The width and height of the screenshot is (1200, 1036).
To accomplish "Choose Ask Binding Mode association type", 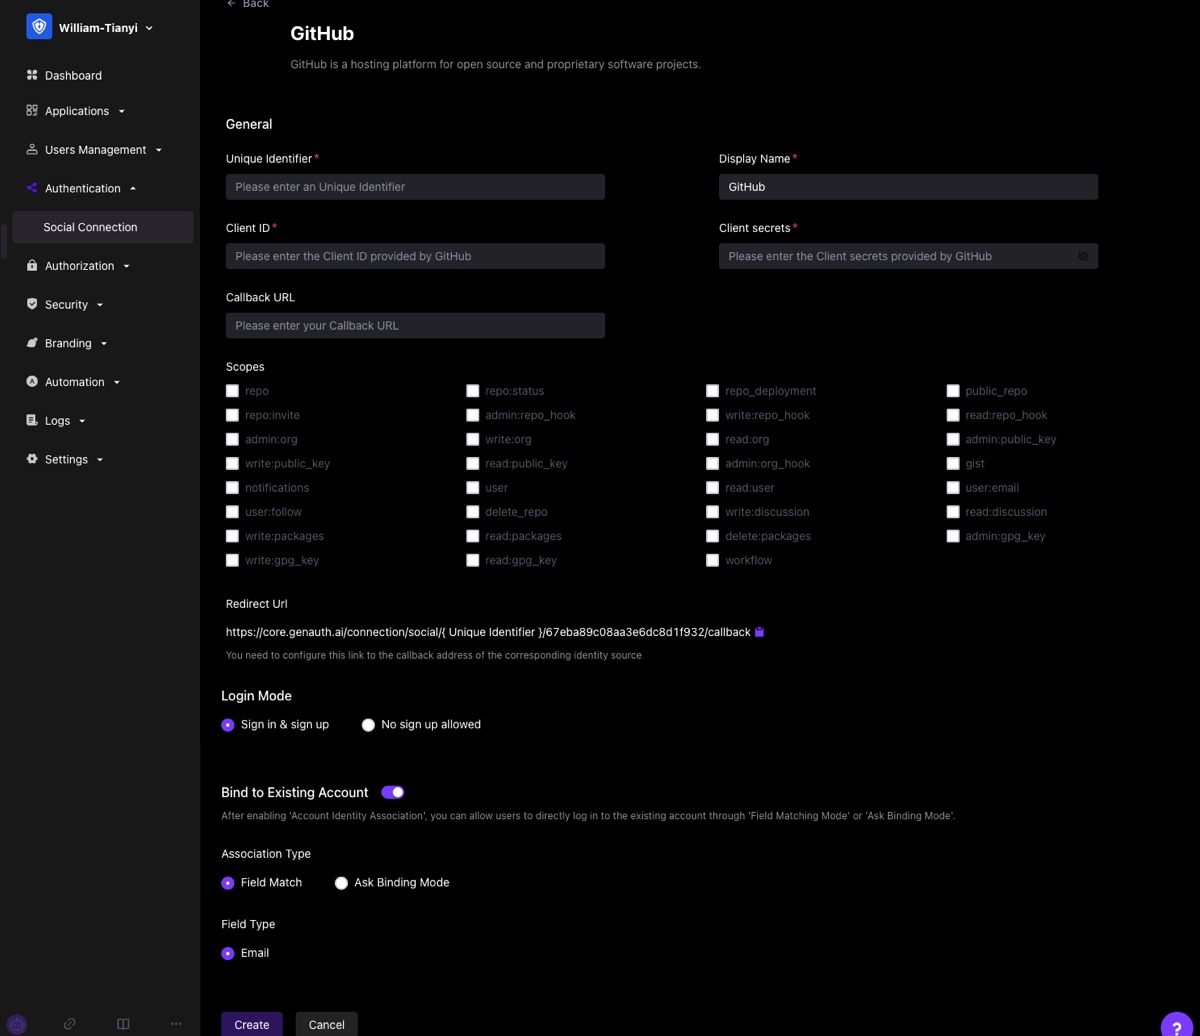I will pos(341,883).
